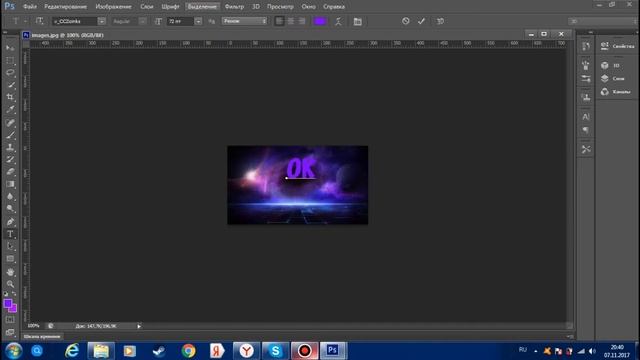Open the Выделение menu

coord(202,7)
